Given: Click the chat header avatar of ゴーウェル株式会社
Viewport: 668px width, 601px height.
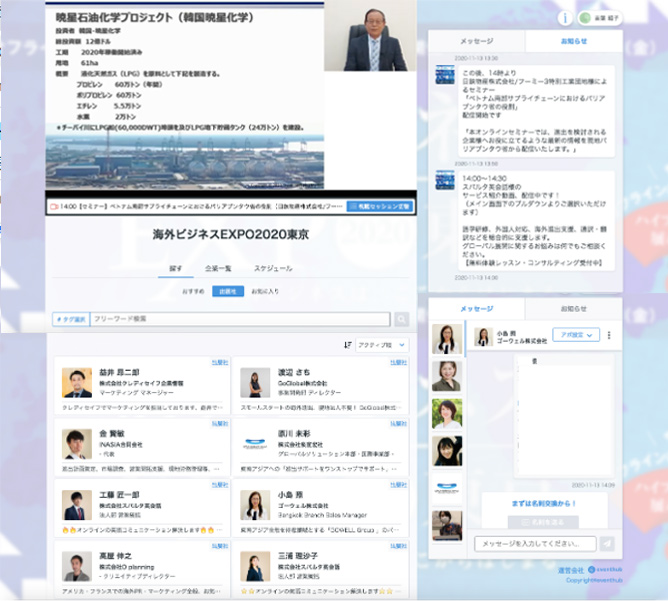Looking at the screenshot, I should point(484,336).
